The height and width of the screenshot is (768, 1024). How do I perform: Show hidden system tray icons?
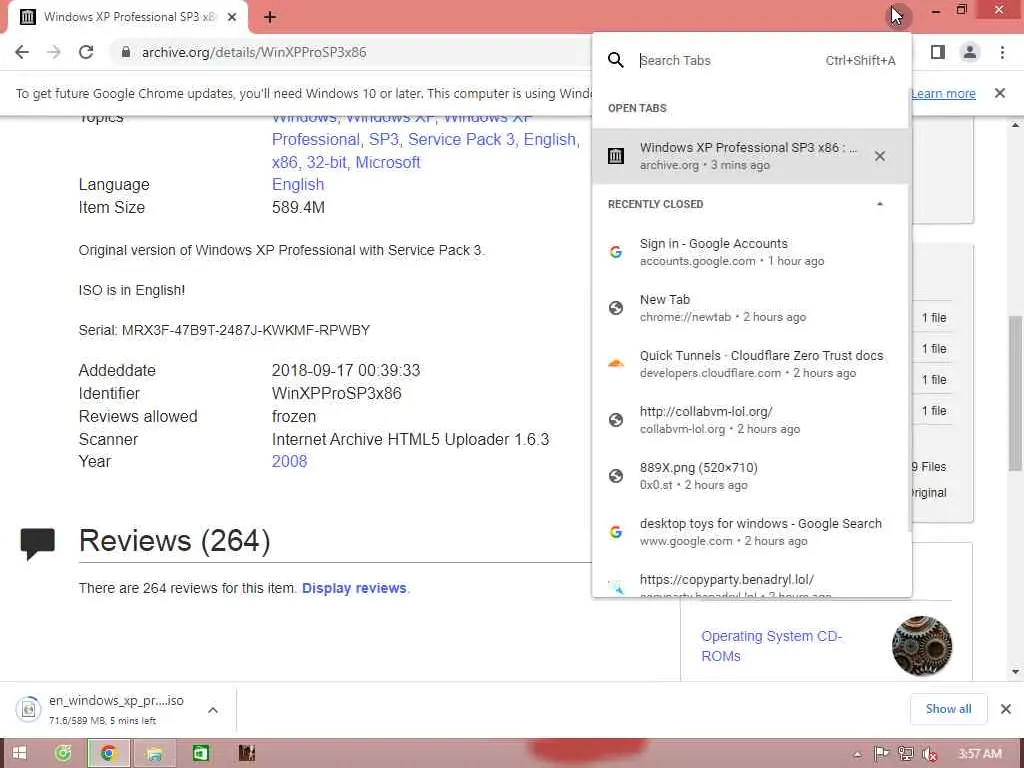[x=857, y=755]
